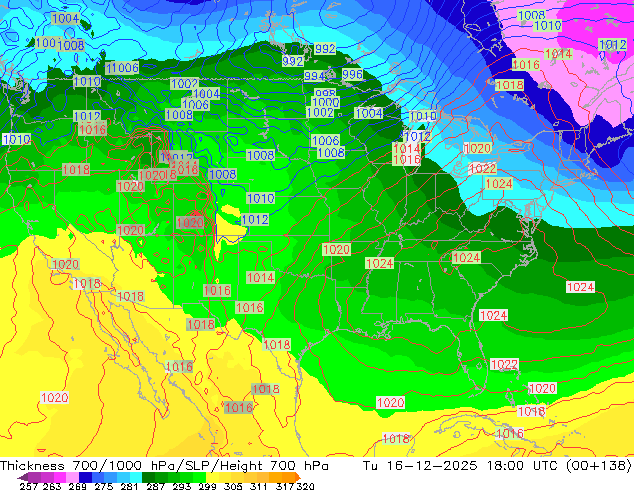Select the legend value 269
Screen dimensions: 634x490
tap(77, 486)
